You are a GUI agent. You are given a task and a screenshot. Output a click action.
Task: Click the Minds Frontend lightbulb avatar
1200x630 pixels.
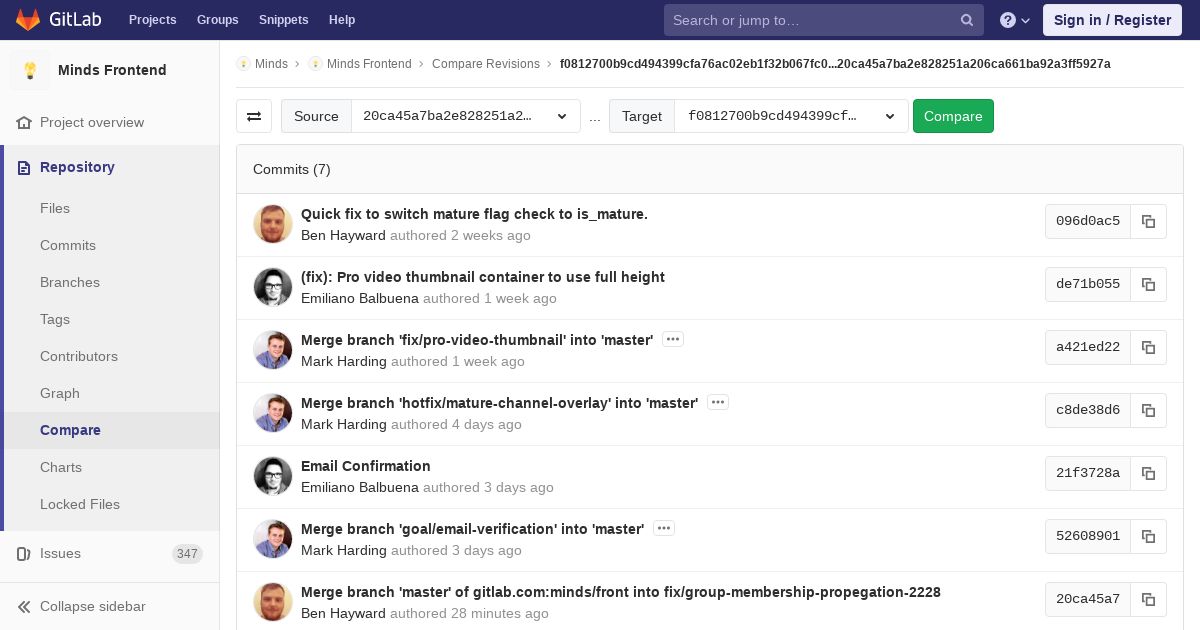tap(30, 70)
